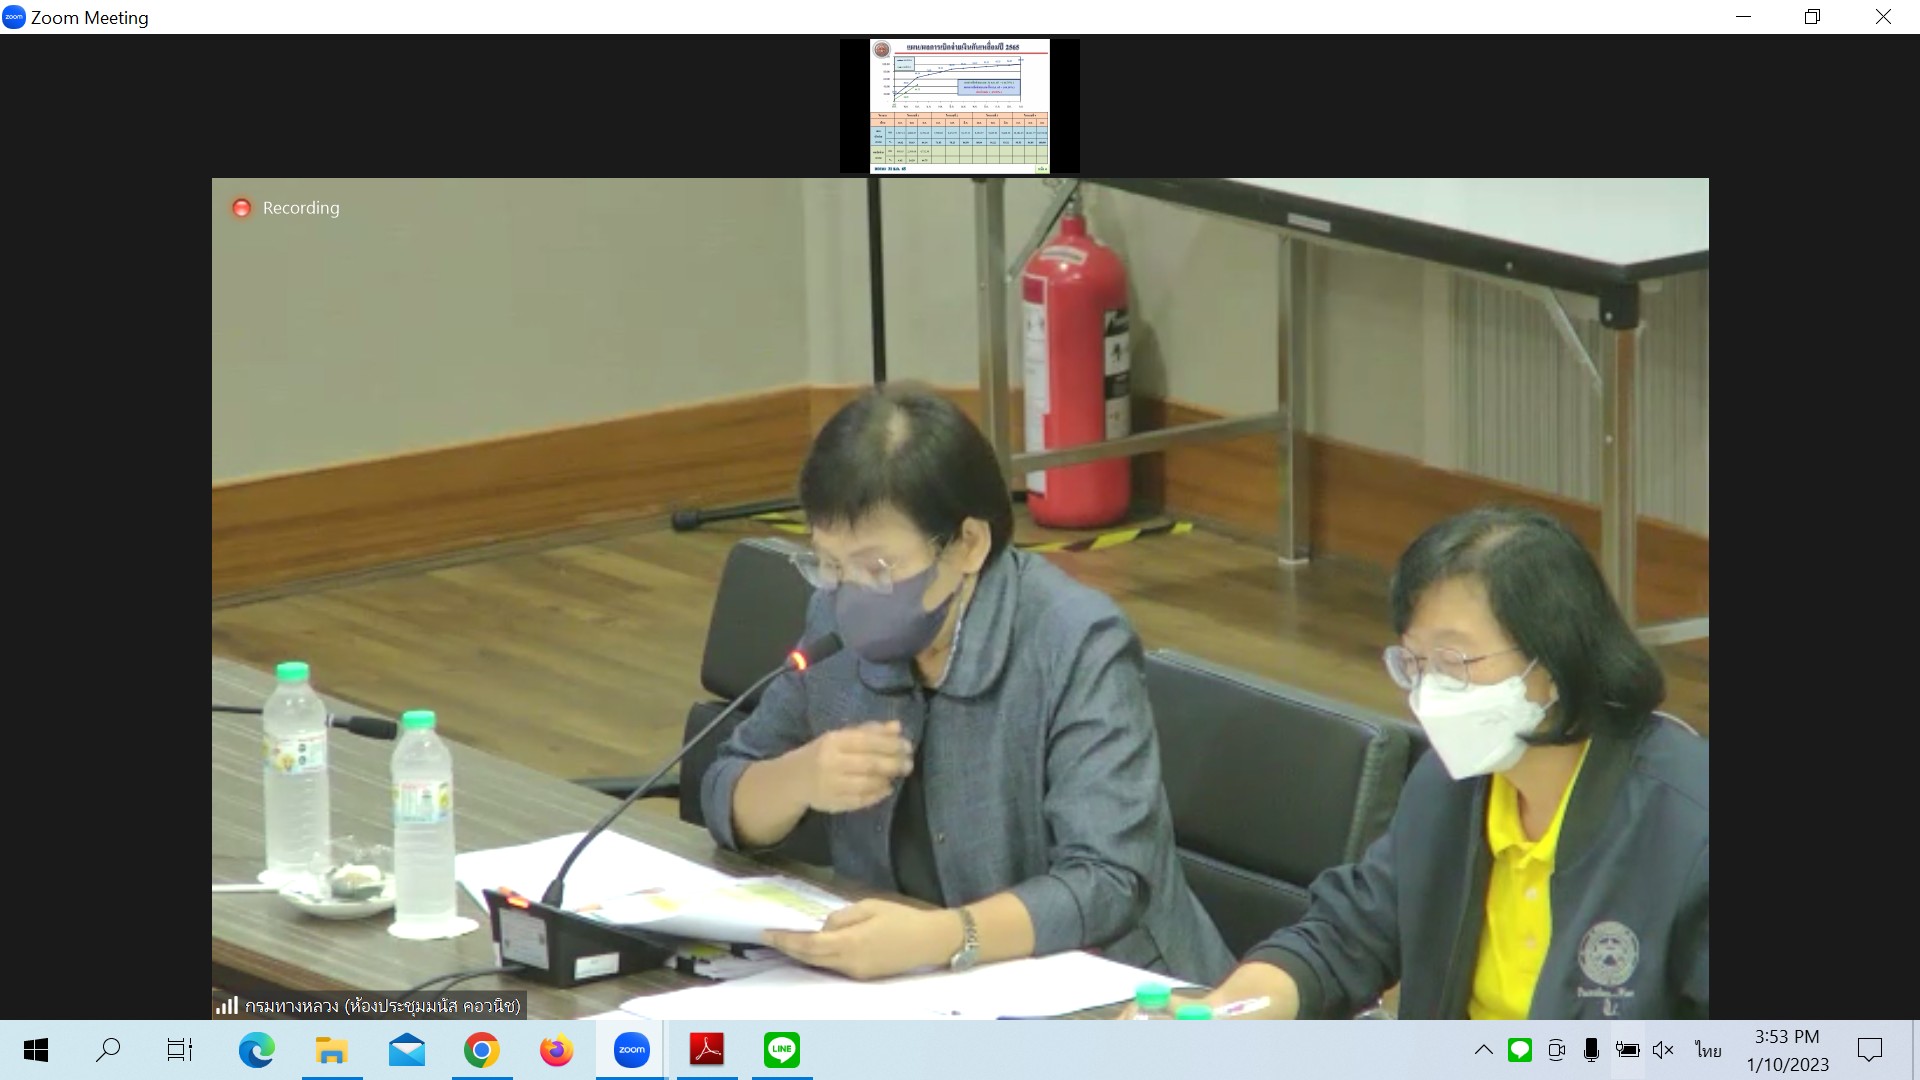Switch the ไทย input language indicator

(1708, 1050)
